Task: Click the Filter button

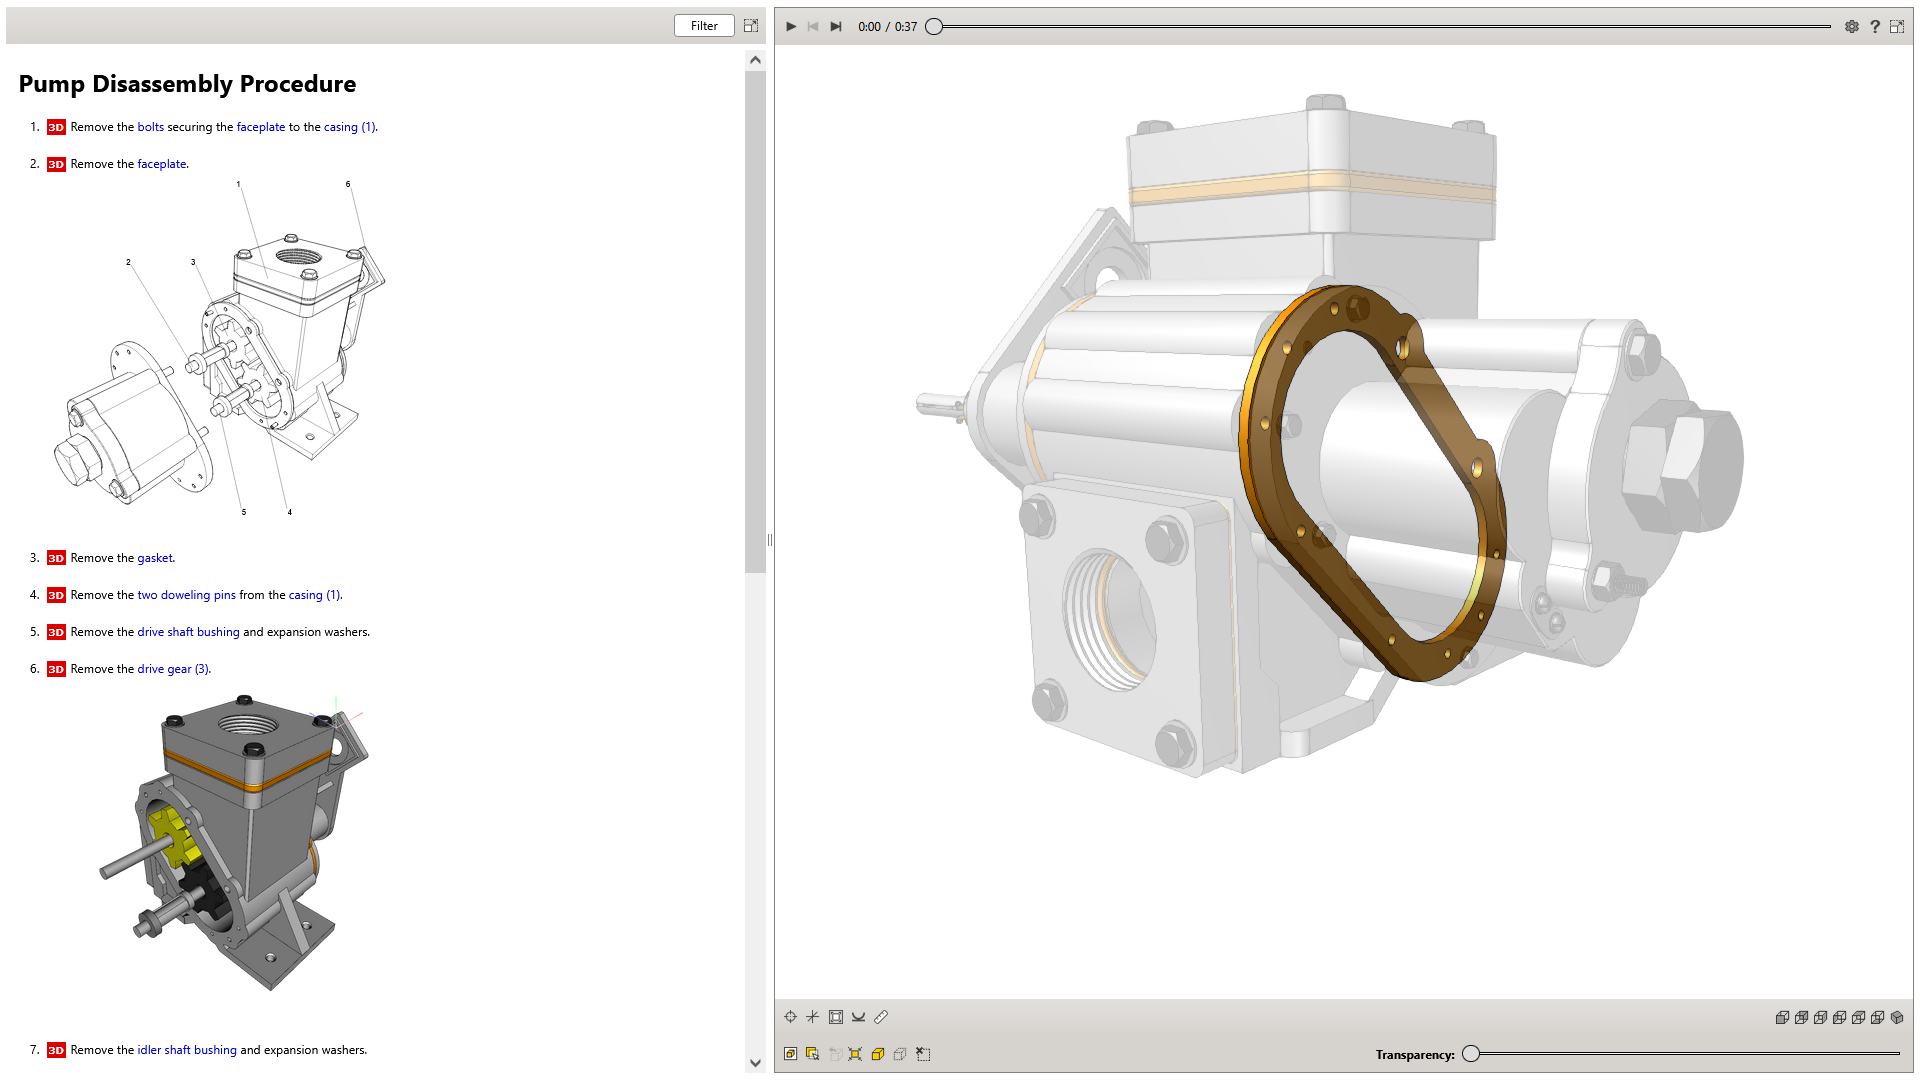Action: tap(704, 26)
